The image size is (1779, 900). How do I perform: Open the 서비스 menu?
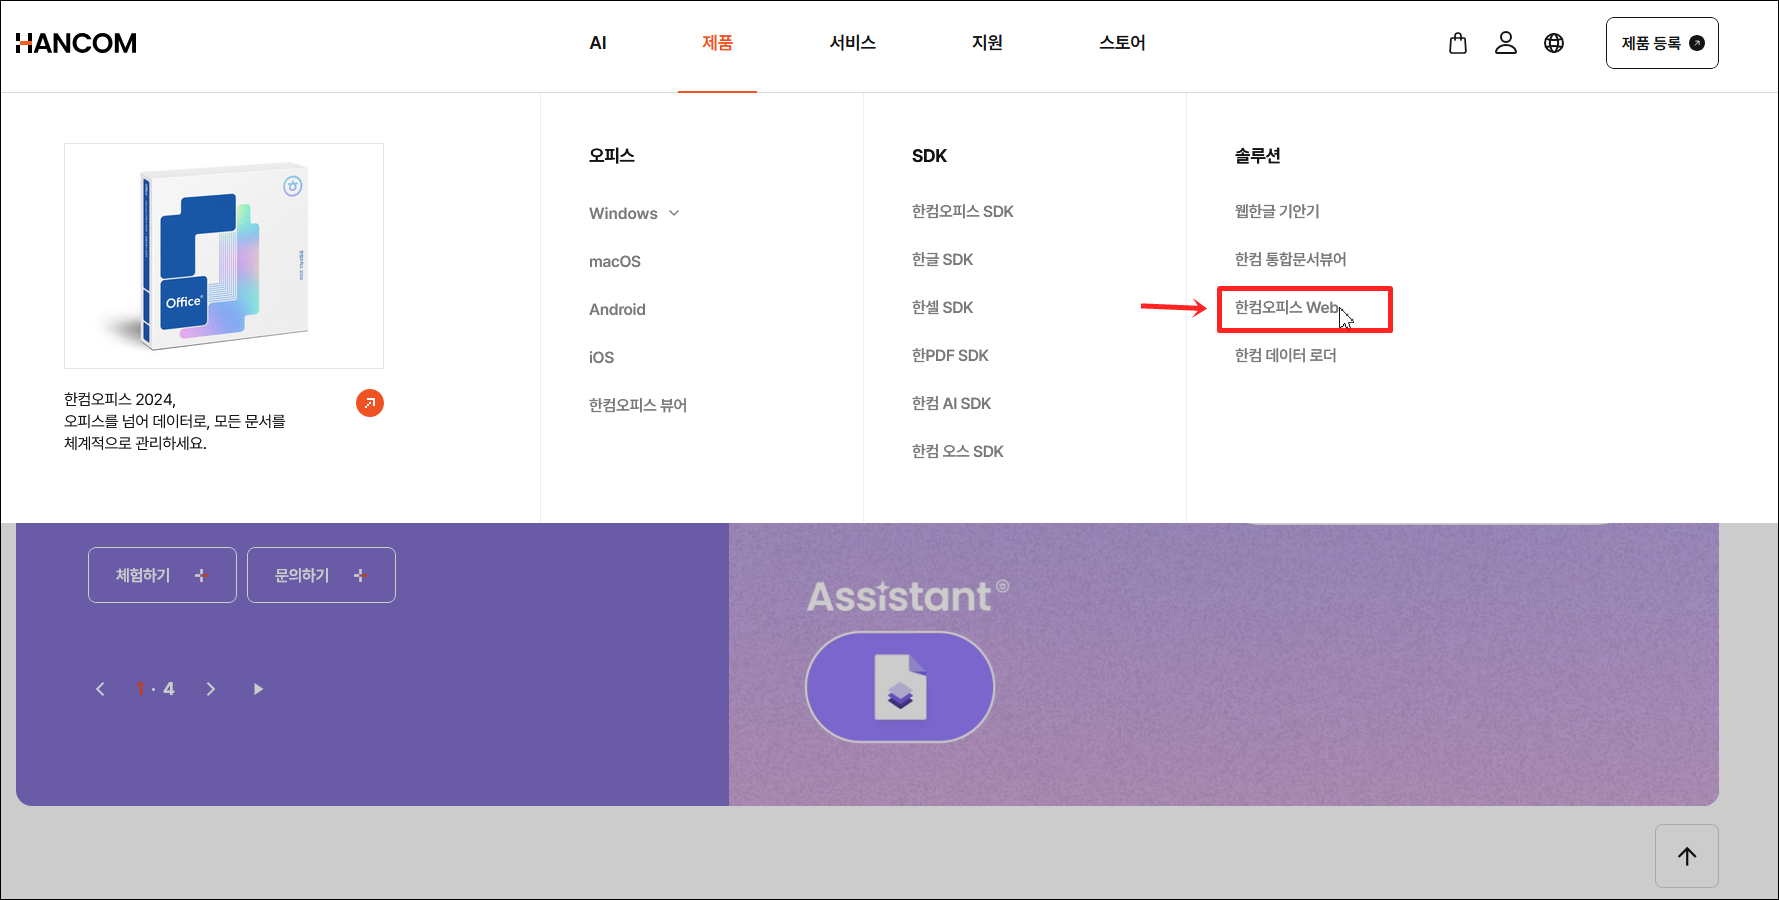853,43
